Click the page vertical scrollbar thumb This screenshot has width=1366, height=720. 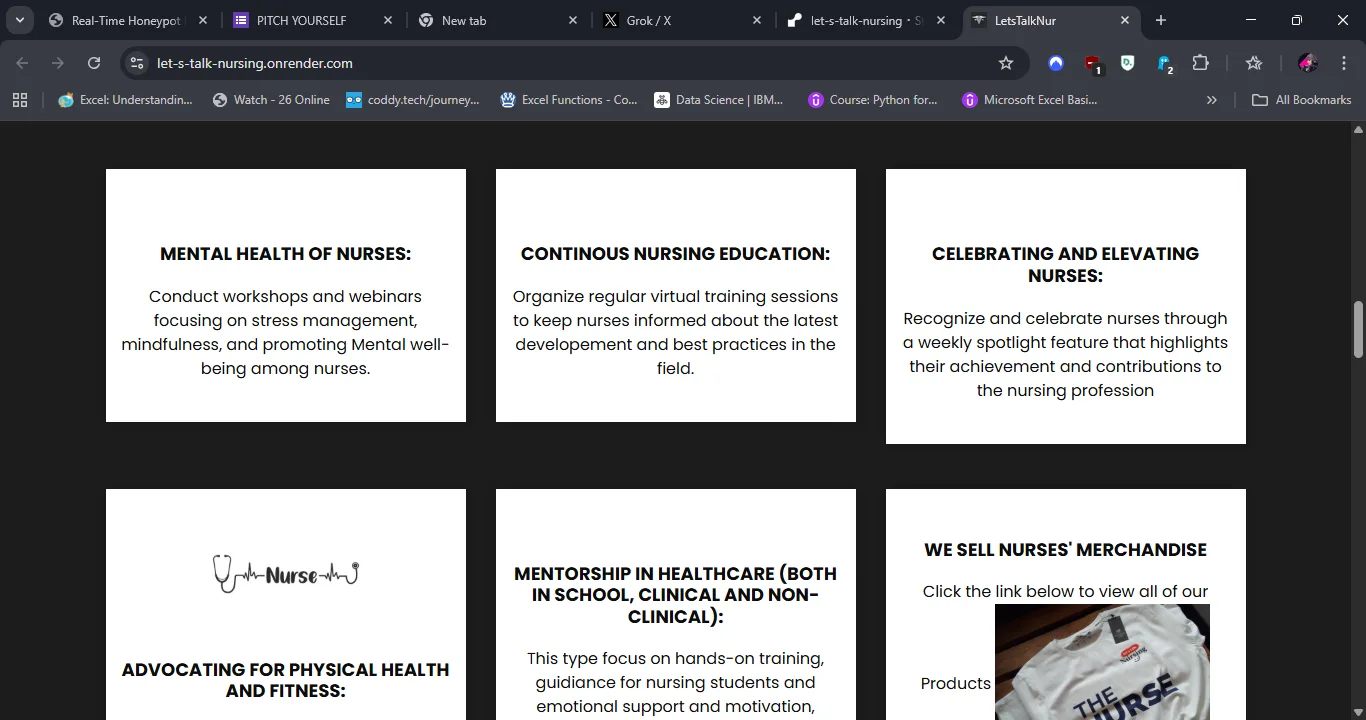tap(1358, 329)
